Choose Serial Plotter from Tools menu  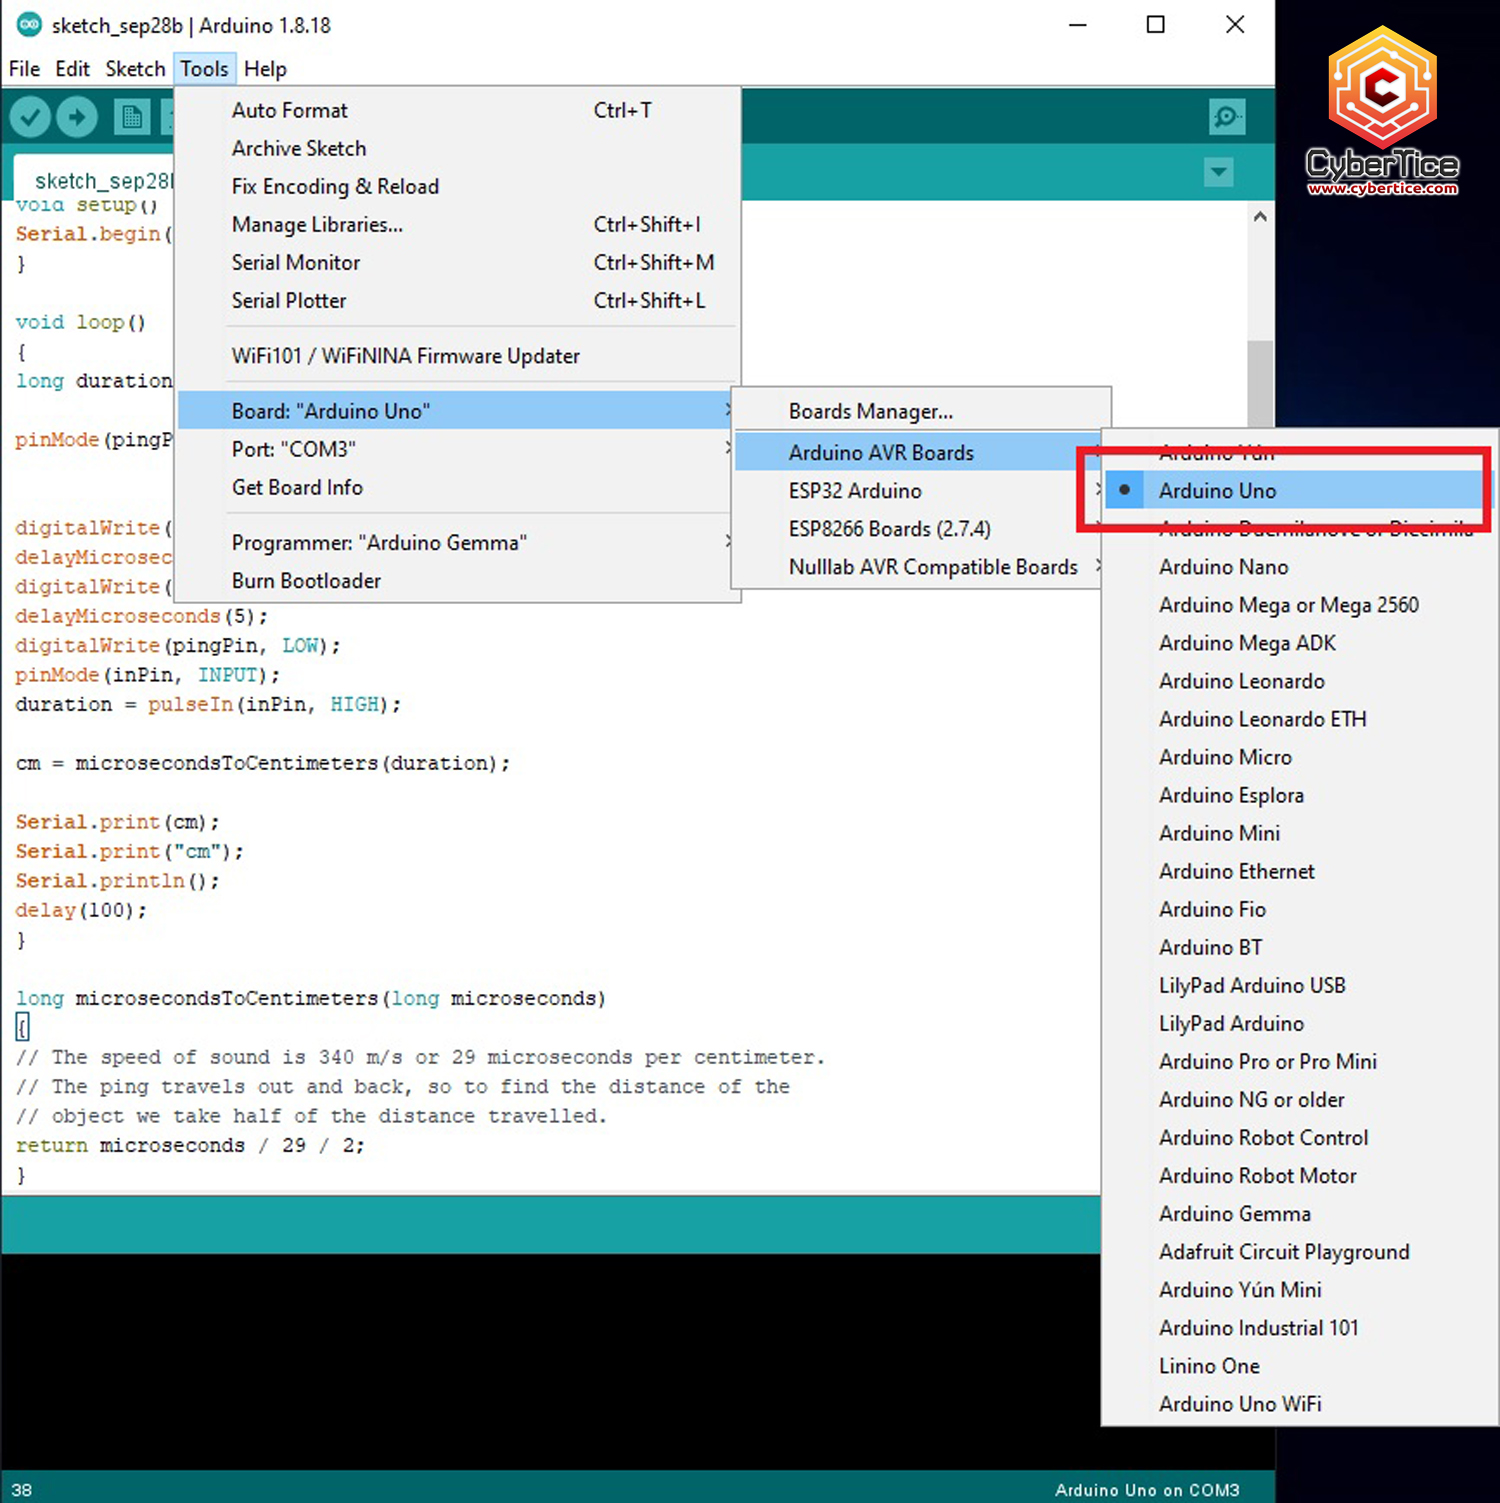click(x=289, y=300)
